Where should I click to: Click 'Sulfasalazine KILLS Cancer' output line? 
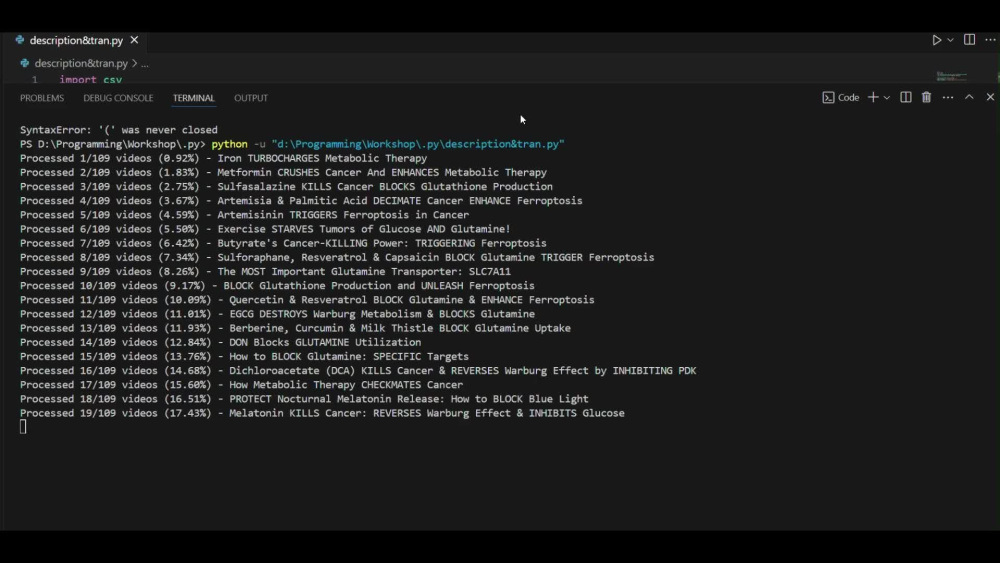(286, 186)
